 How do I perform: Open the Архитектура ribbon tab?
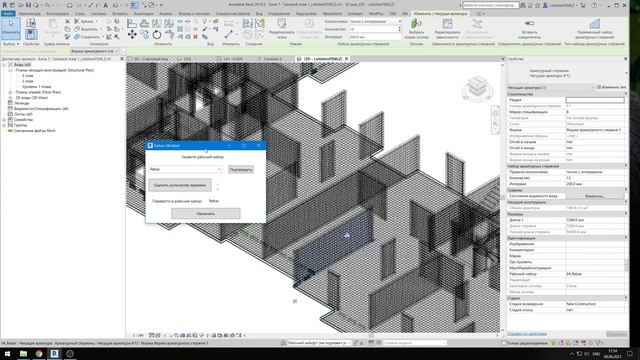tap(29, 13)
